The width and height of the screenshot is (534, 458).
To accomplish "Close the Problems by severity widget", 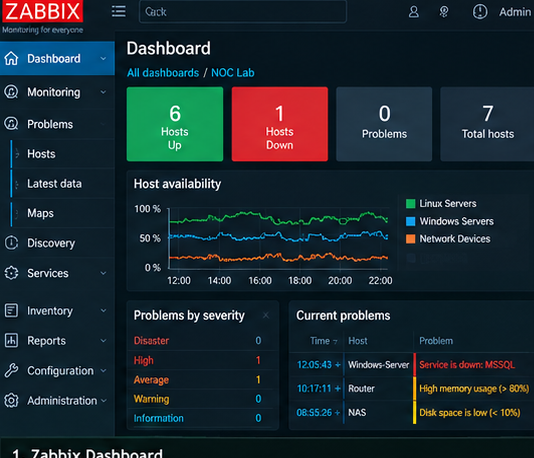I will pyautogui.click(x=266, y=316).
